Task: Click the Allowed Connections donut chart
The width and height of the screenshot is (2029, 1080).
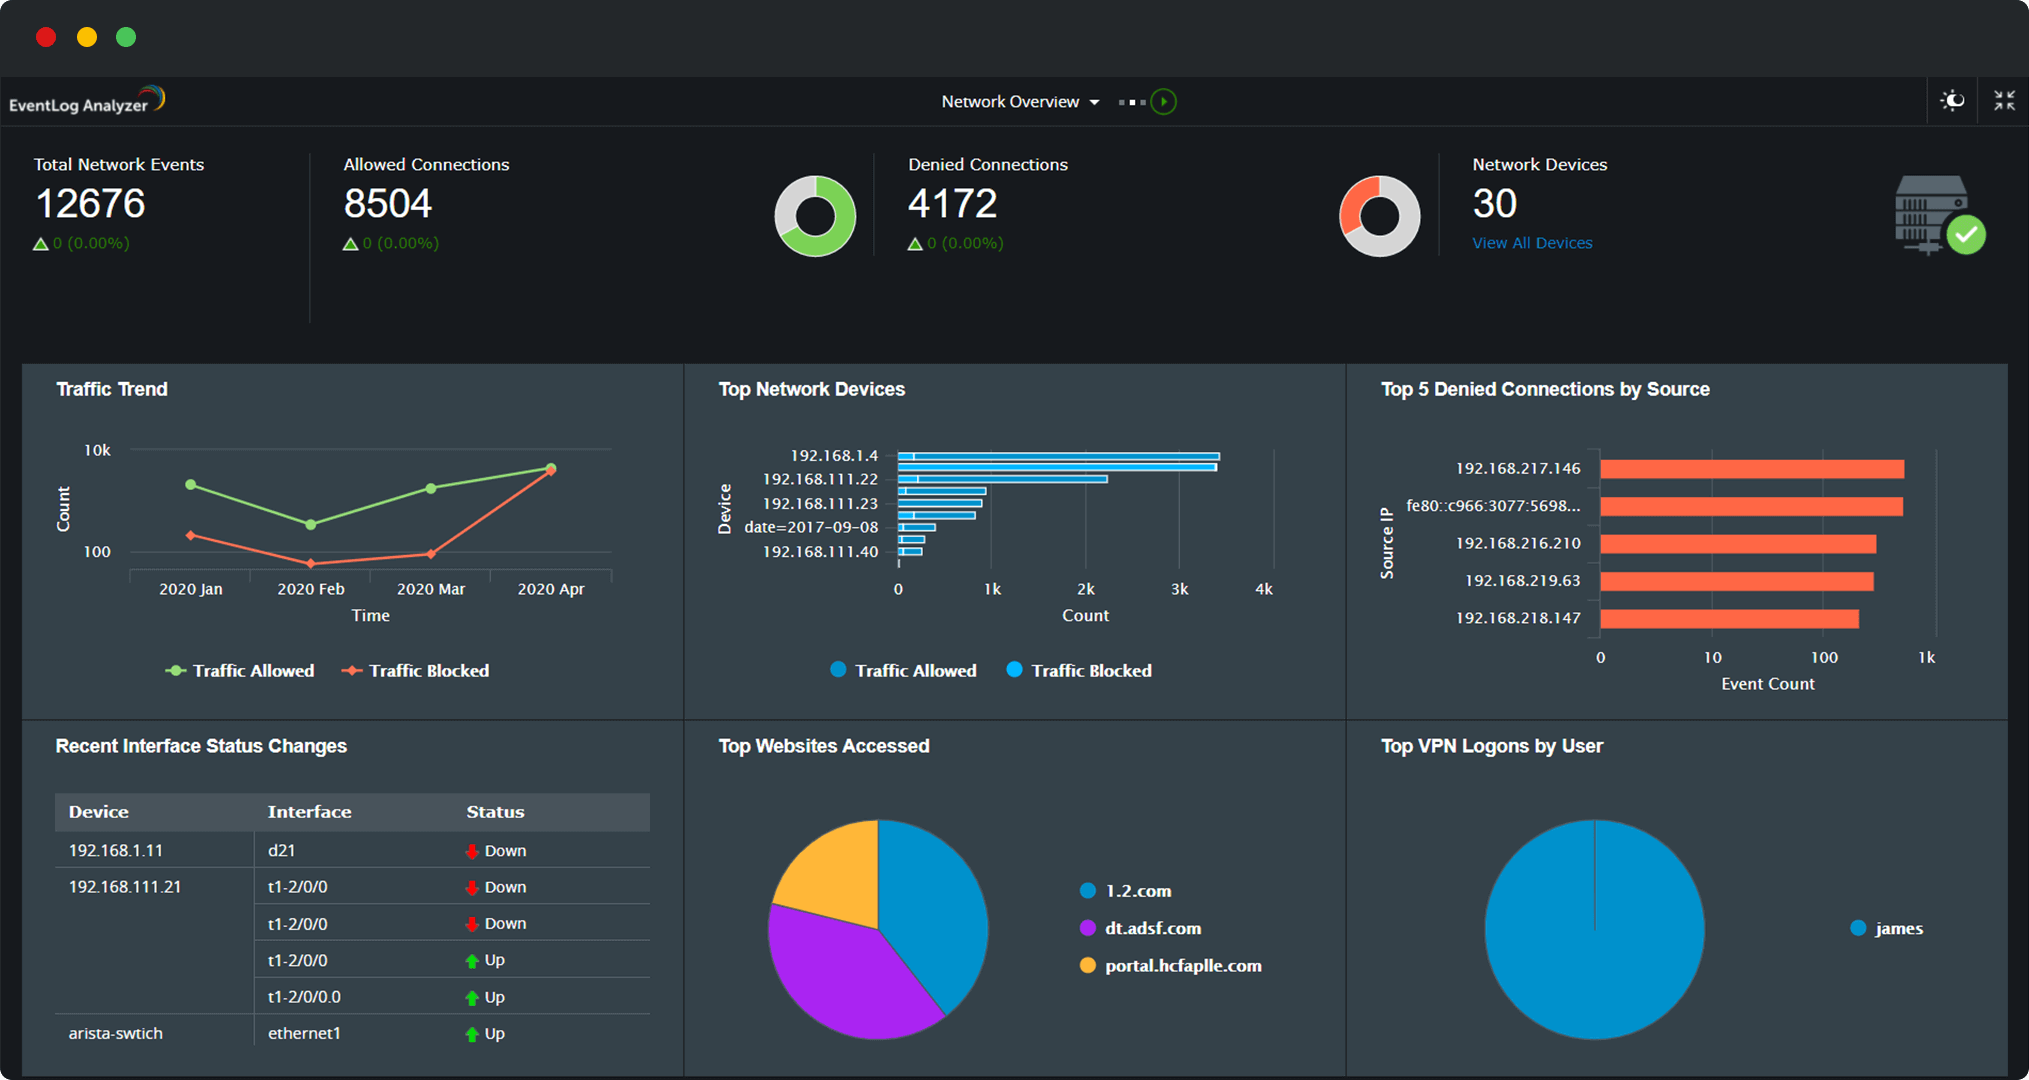Action: pos(814,216)
